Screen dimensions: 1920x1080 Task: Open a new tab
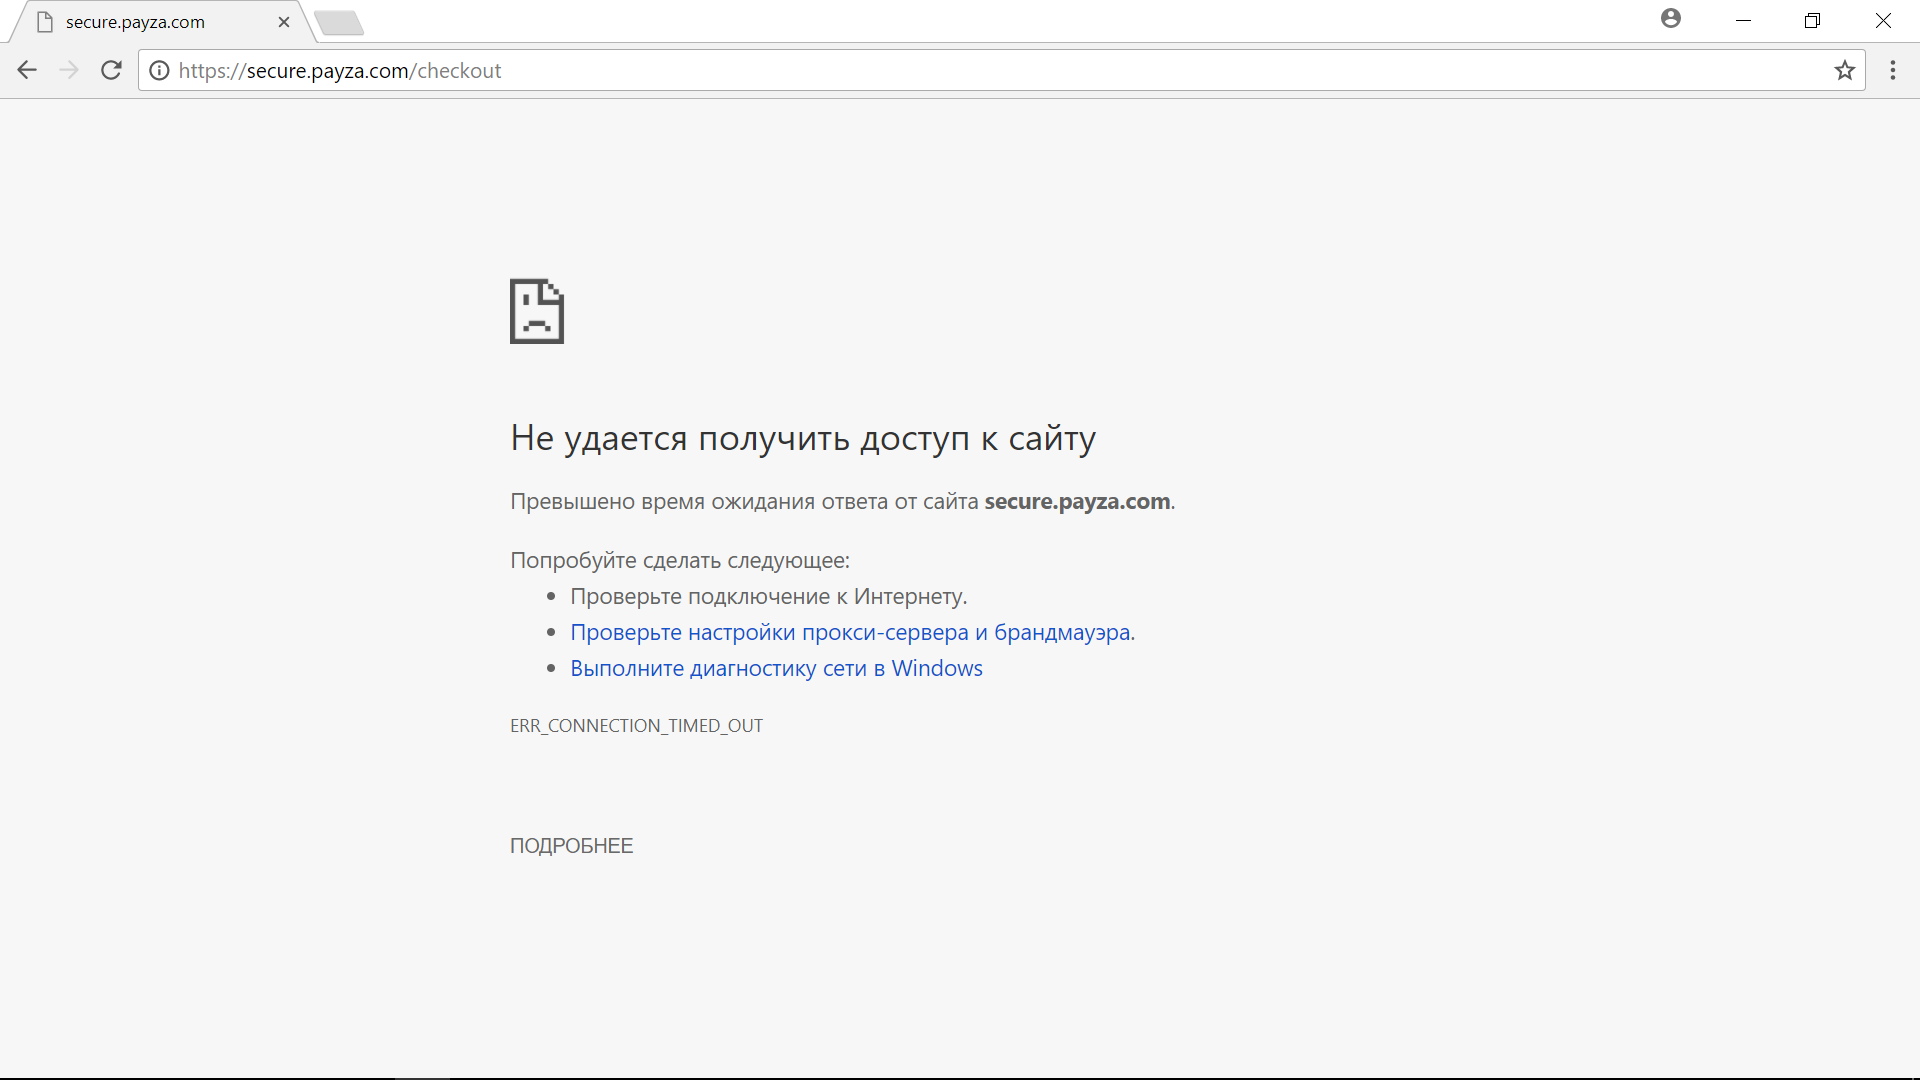339,23
